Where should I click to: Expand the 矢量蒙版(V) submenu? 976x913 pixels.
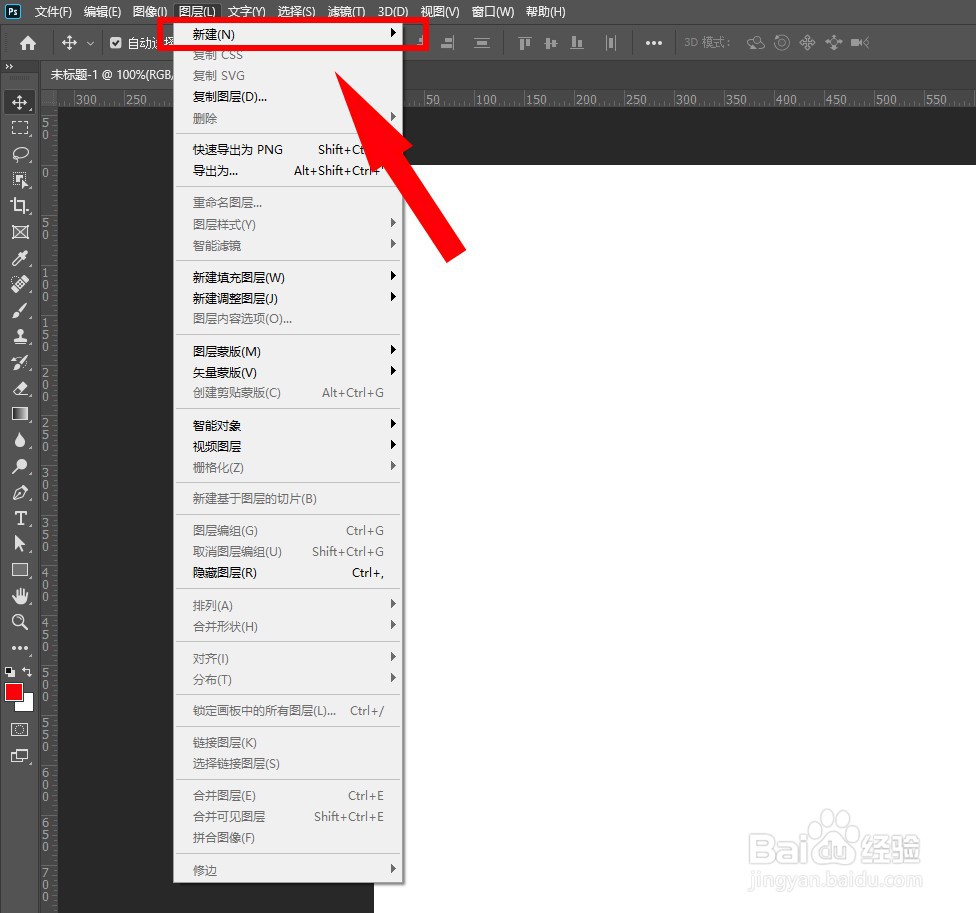[x=288, y=372]
